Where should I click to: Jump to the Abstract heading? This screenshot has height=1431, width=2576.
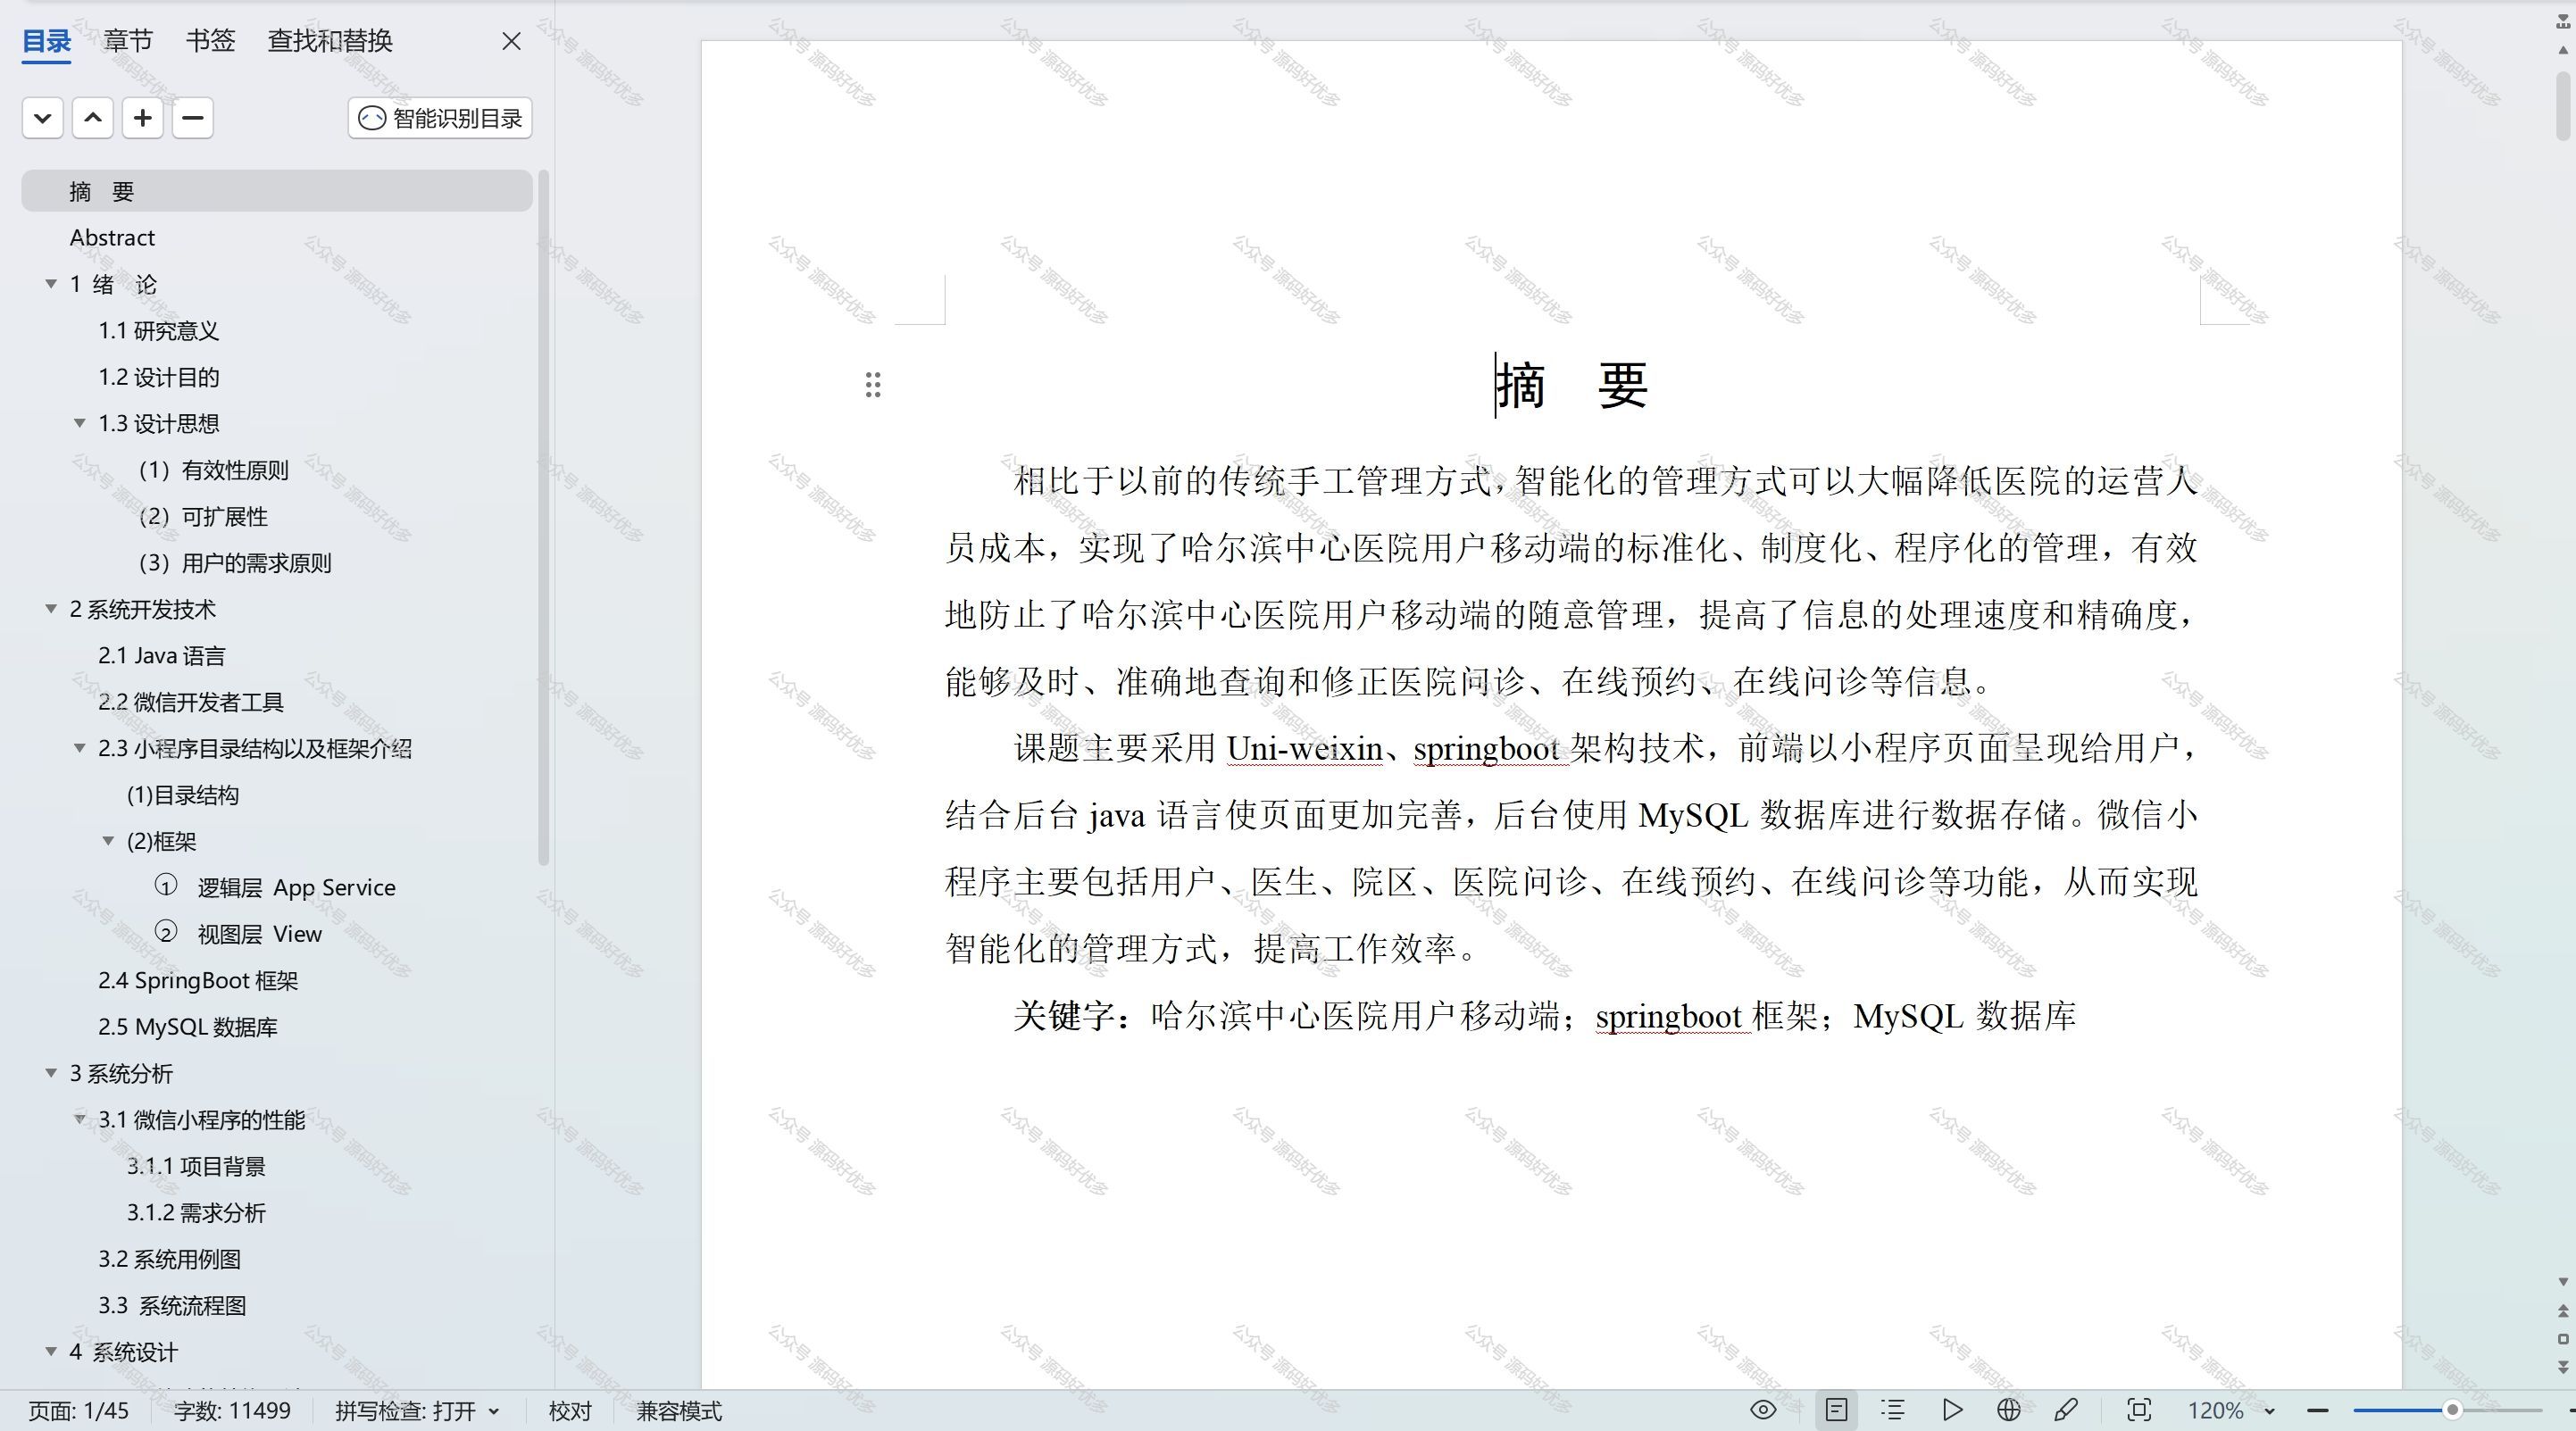[112, 238]
